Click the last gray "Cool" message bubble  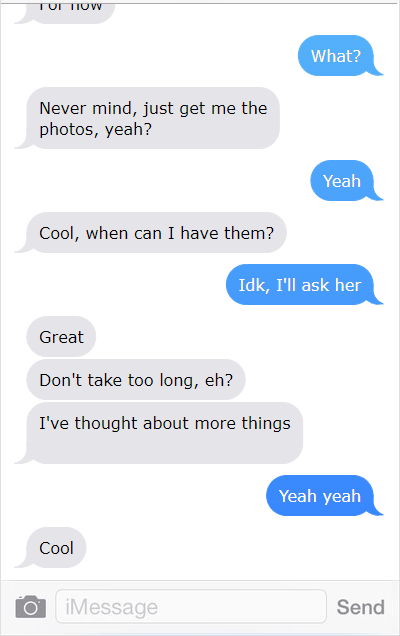(56, 548)
